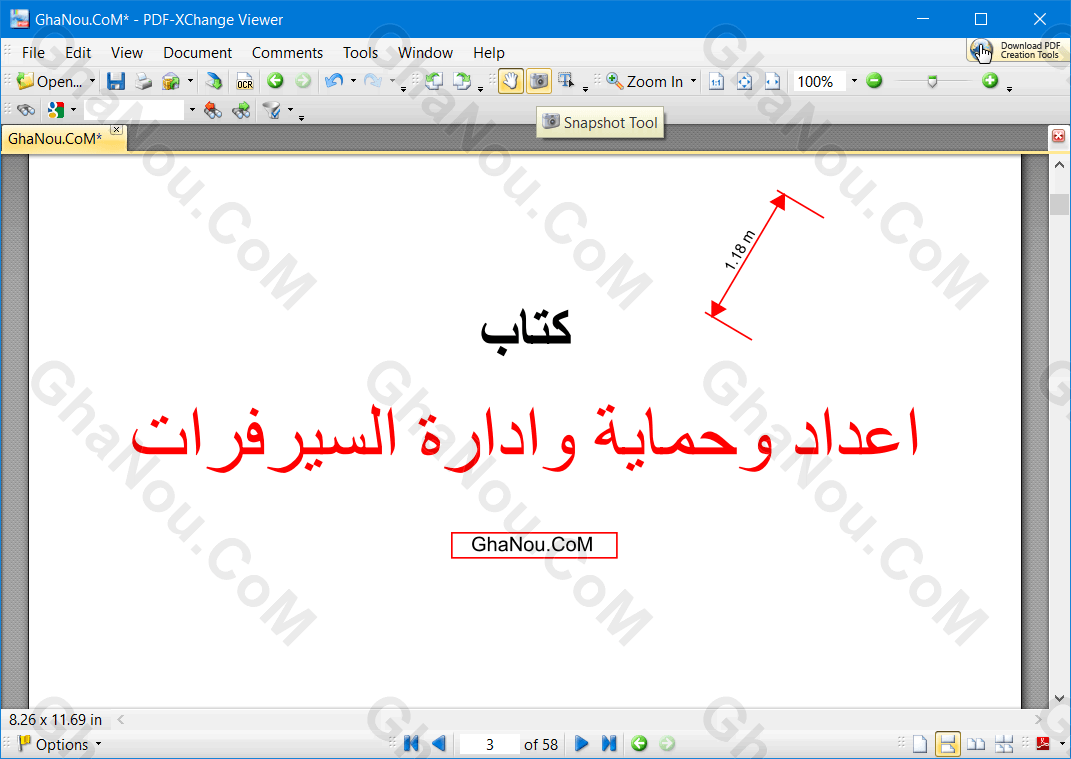Viewport: 1071px width, 759px height.
Task: Save the document with floppy icon
Action: (116, 82)
